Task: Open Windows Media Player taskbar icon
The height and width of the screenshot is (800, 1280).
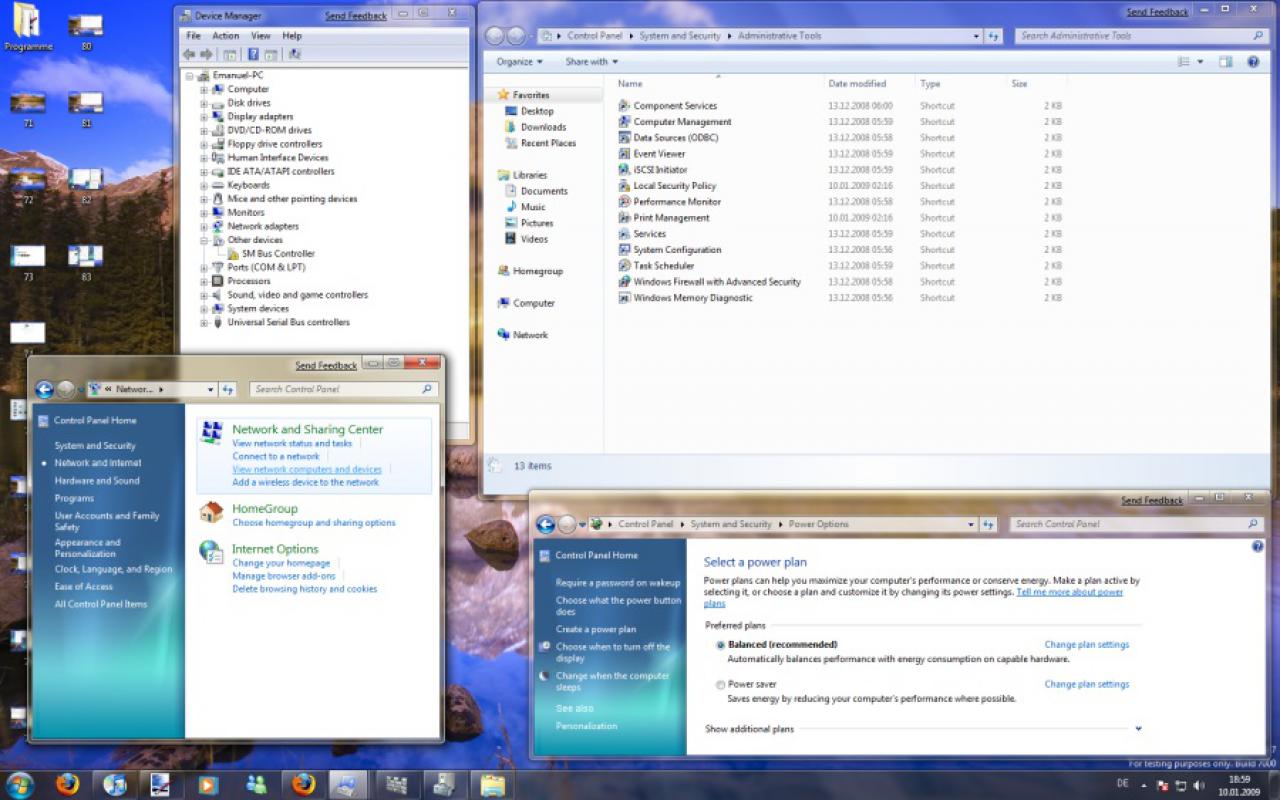Action: point(209,784)
